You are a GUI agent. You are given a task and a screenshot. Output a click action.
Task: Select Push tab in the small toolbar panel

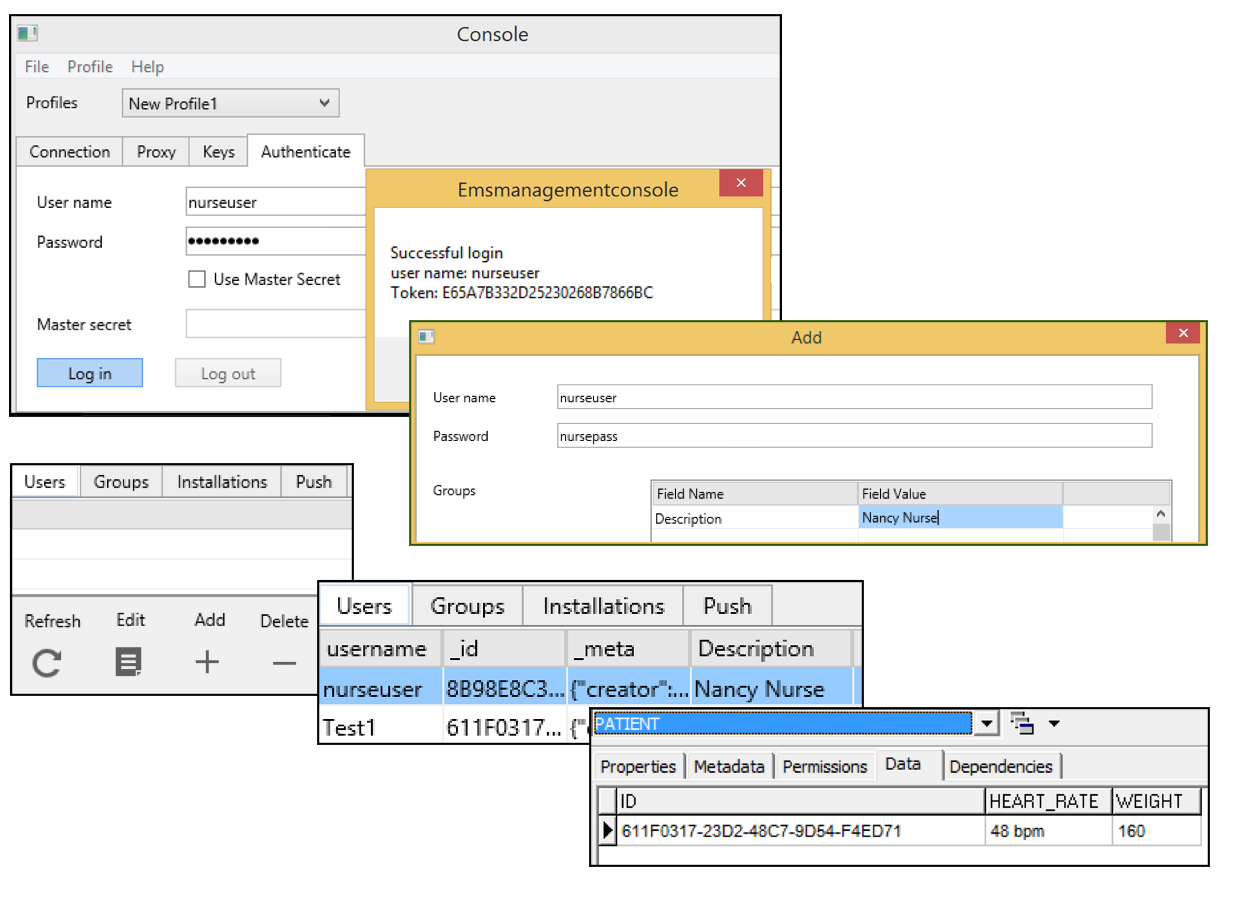[x=314, y=482]
